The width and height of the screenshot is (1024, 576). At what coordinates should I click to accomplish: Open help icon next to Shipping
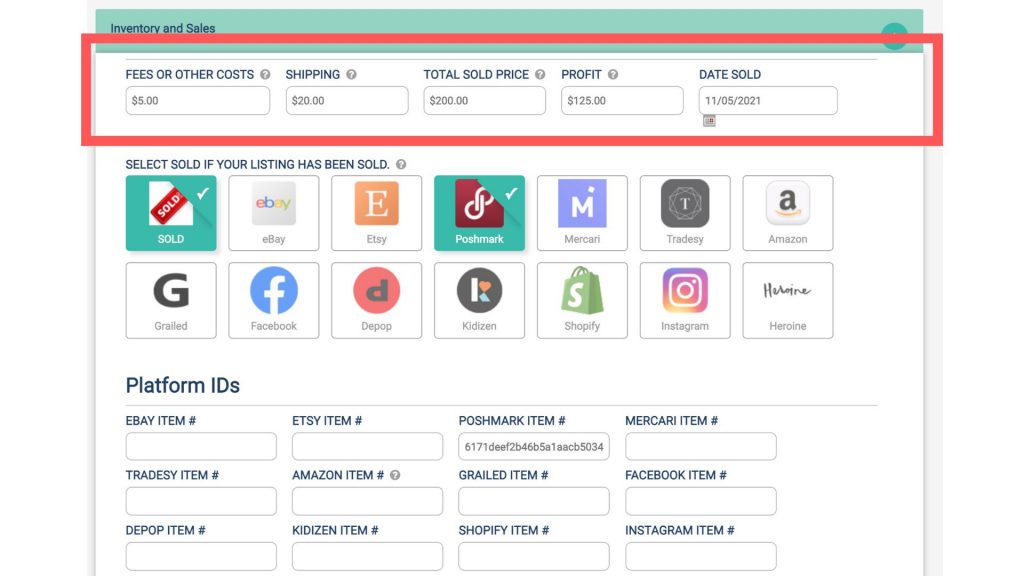(351, 74)
